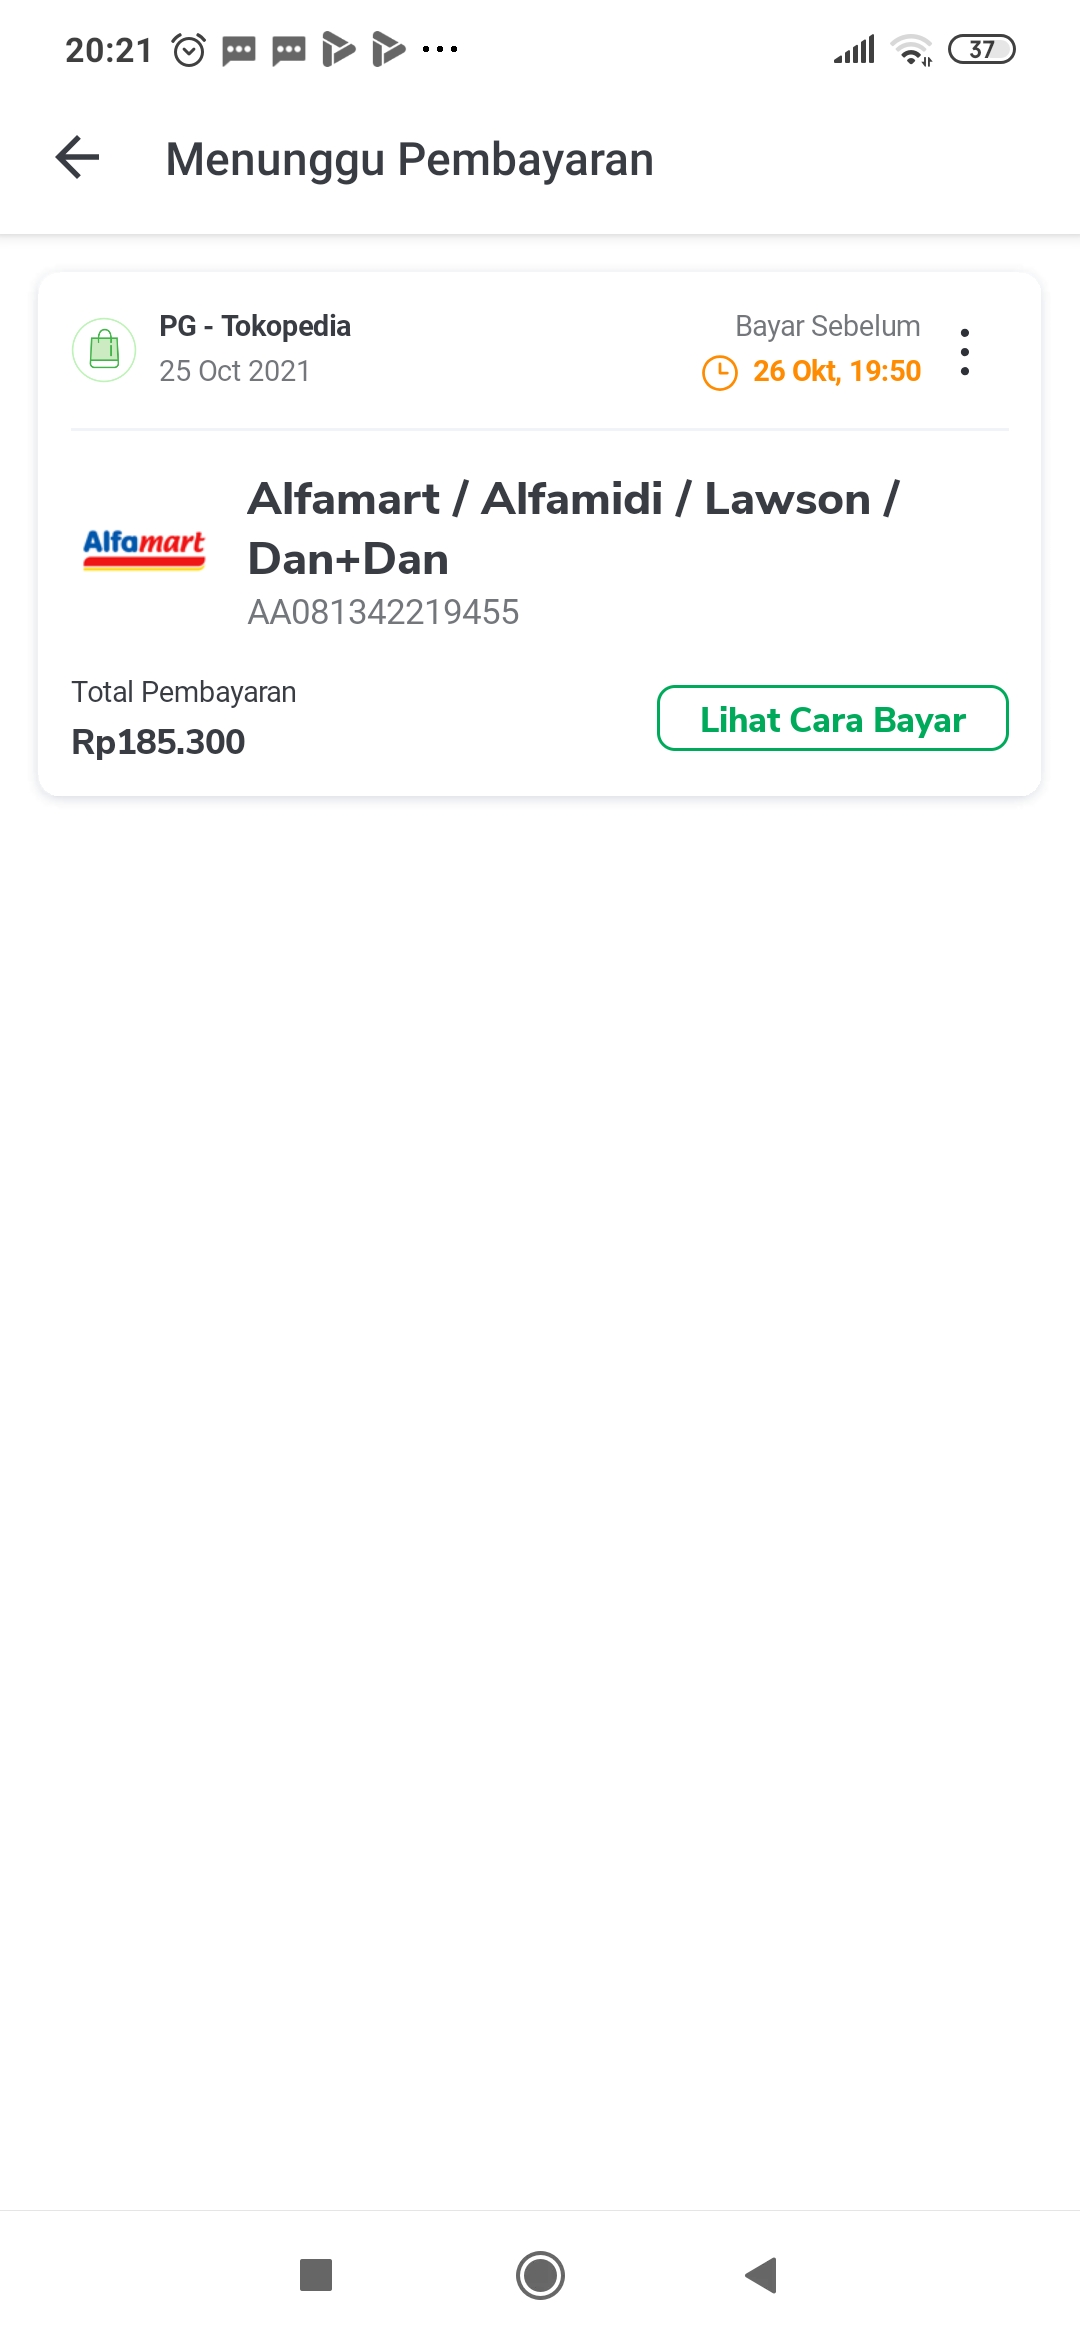The image size is (1080, 2340).
Task: Tap the Alfamart logo
Action: [x=144, y=549]
